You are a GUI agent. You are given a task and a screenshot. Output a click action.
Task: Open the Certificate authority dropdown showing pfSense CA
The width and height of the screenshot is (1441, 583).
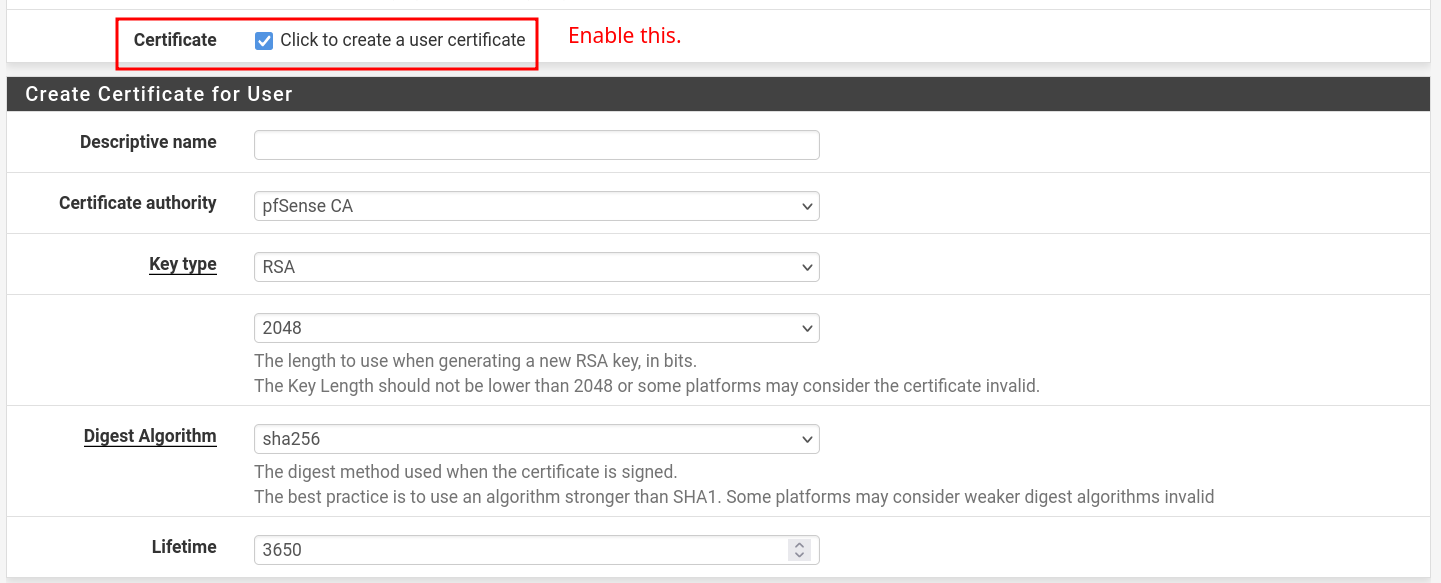[536, 206]
